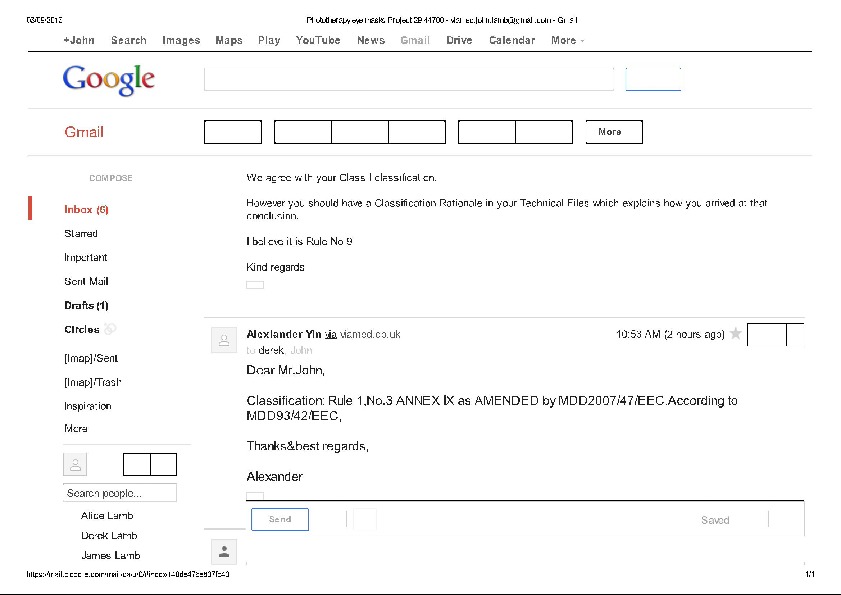Star the Alexander Yin message
The image size is (841, 595).
736,334
